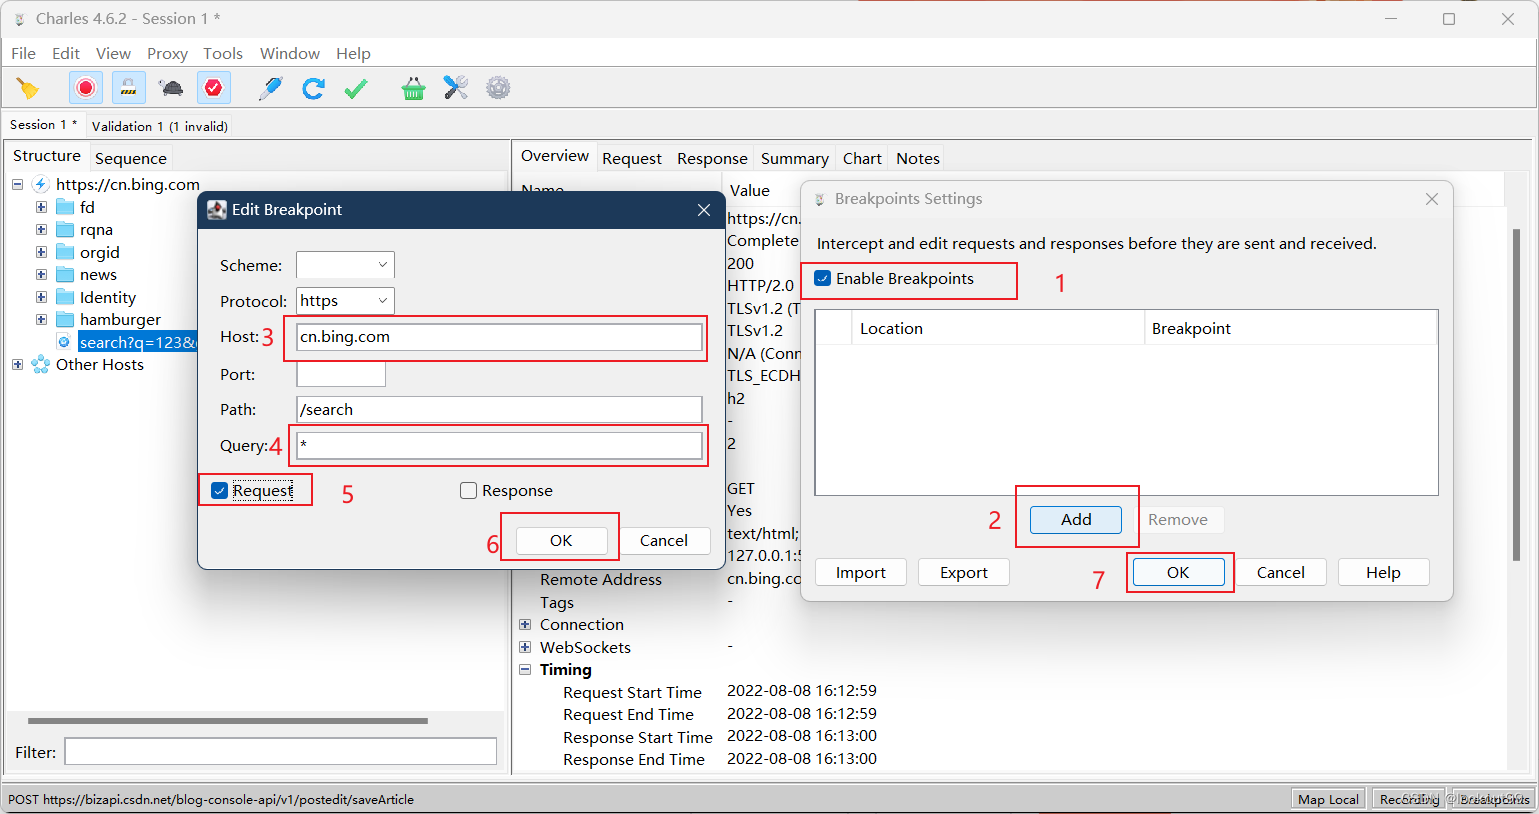Switch to the Sequence tab
Viewport: 1539px width, 814px height.
point(131,158)
